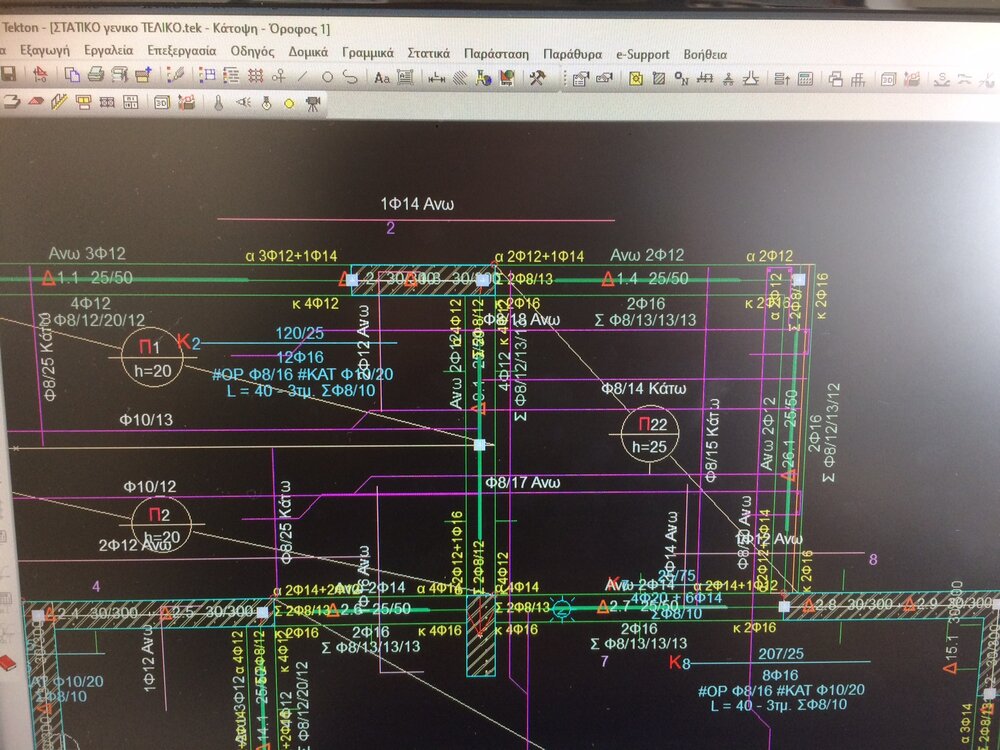Viewport: 1000px width, 750px height.
Task: Select slab Π1 h=20 circle on drawing
Action: pyautogui.click(x=150, y=355)
